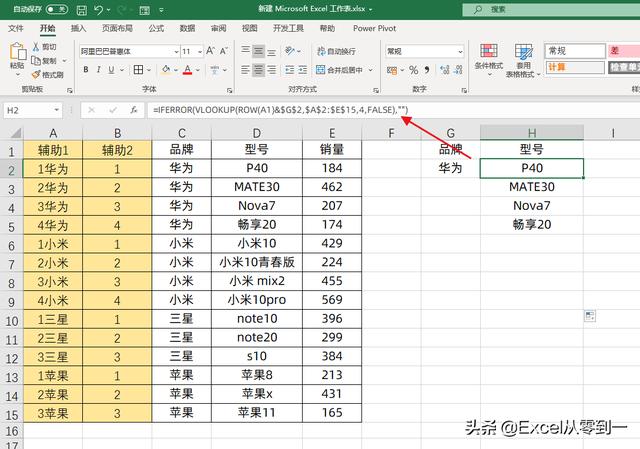Screen dimensions: 640x449
Task: Click the formula bar Cancel X icon
Action: [91, 110]
